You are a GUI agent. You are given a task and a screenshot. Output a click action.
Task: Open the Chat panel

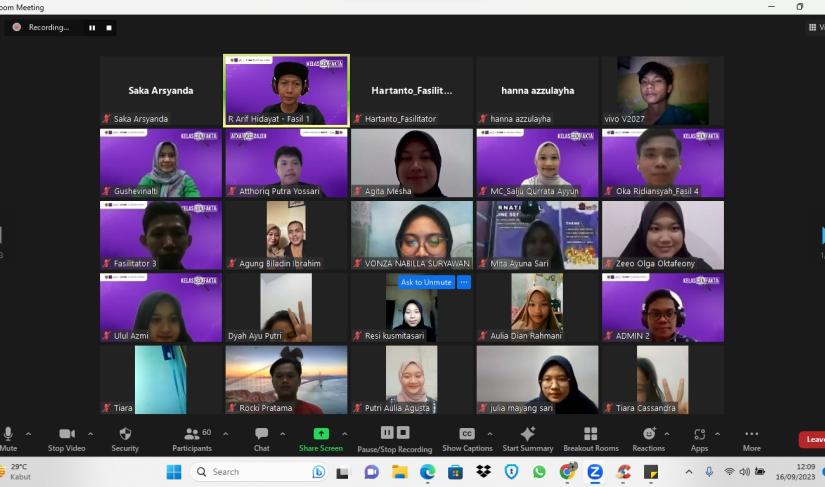261,438
